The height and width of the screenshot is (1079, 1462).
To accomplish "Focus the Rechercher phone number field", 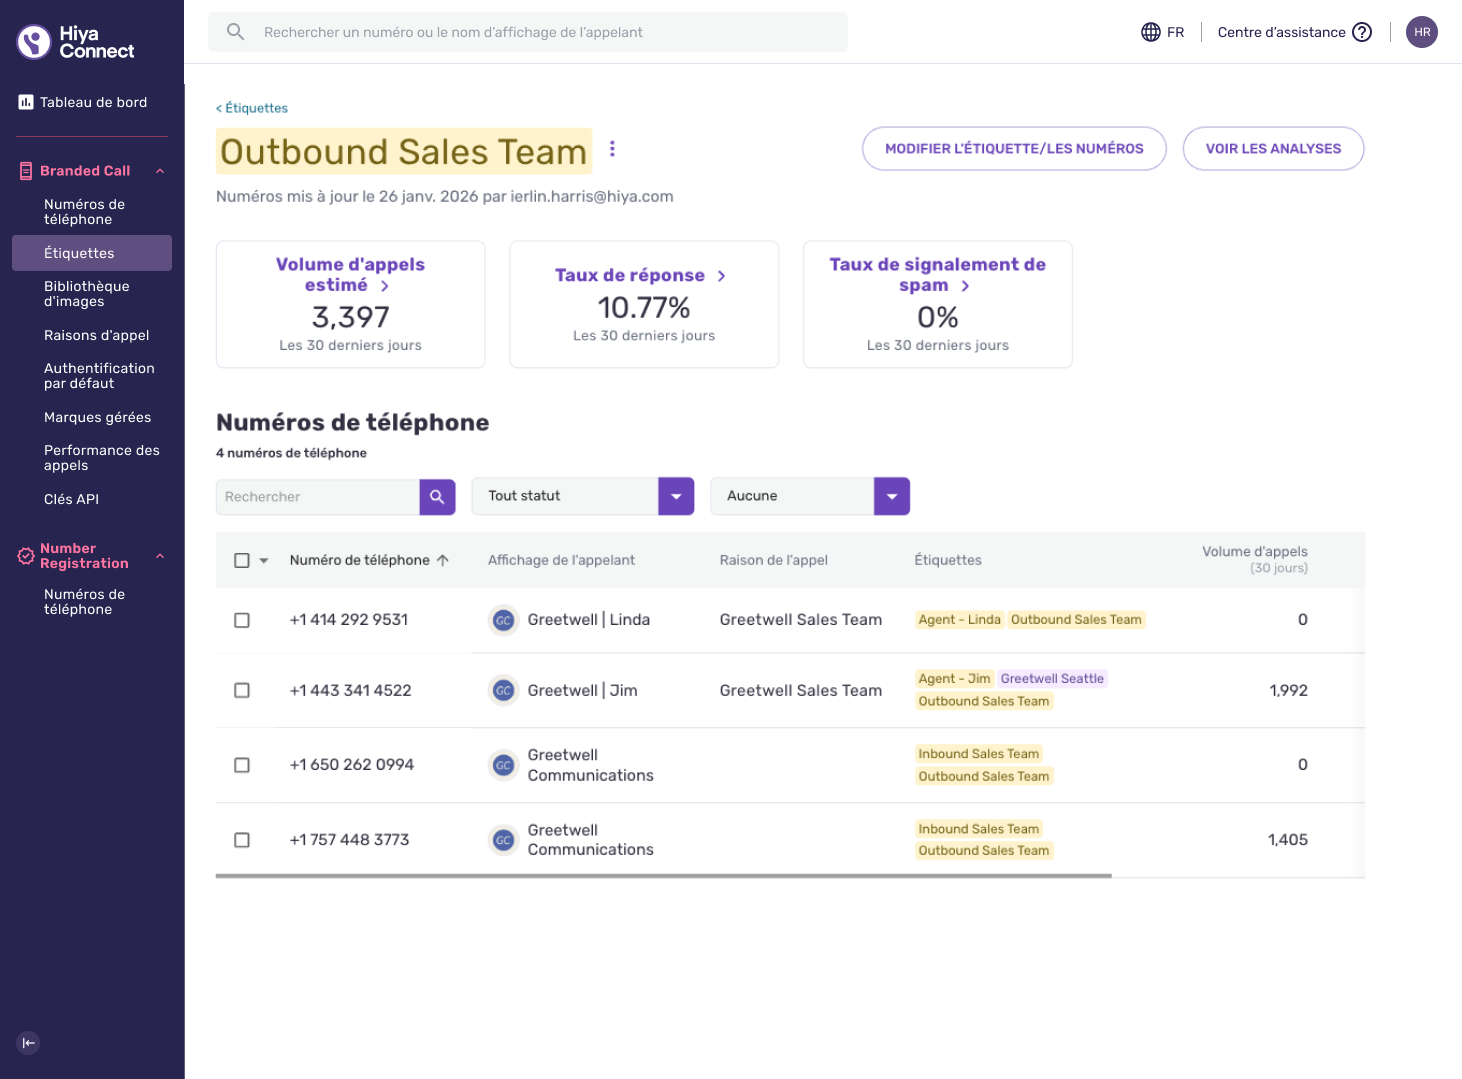I will [318, 497].
